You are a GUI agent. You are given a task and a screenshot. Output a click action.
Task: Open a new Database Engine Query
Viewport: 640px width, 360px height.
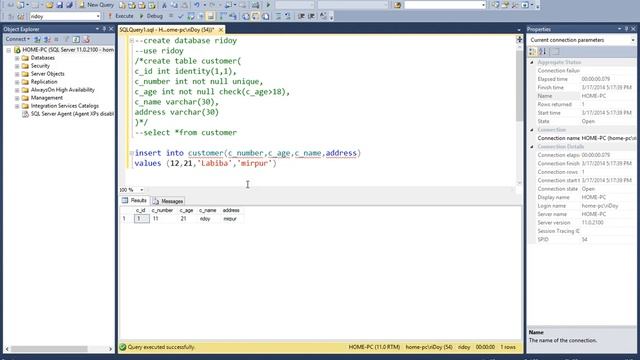pos(122,5)
